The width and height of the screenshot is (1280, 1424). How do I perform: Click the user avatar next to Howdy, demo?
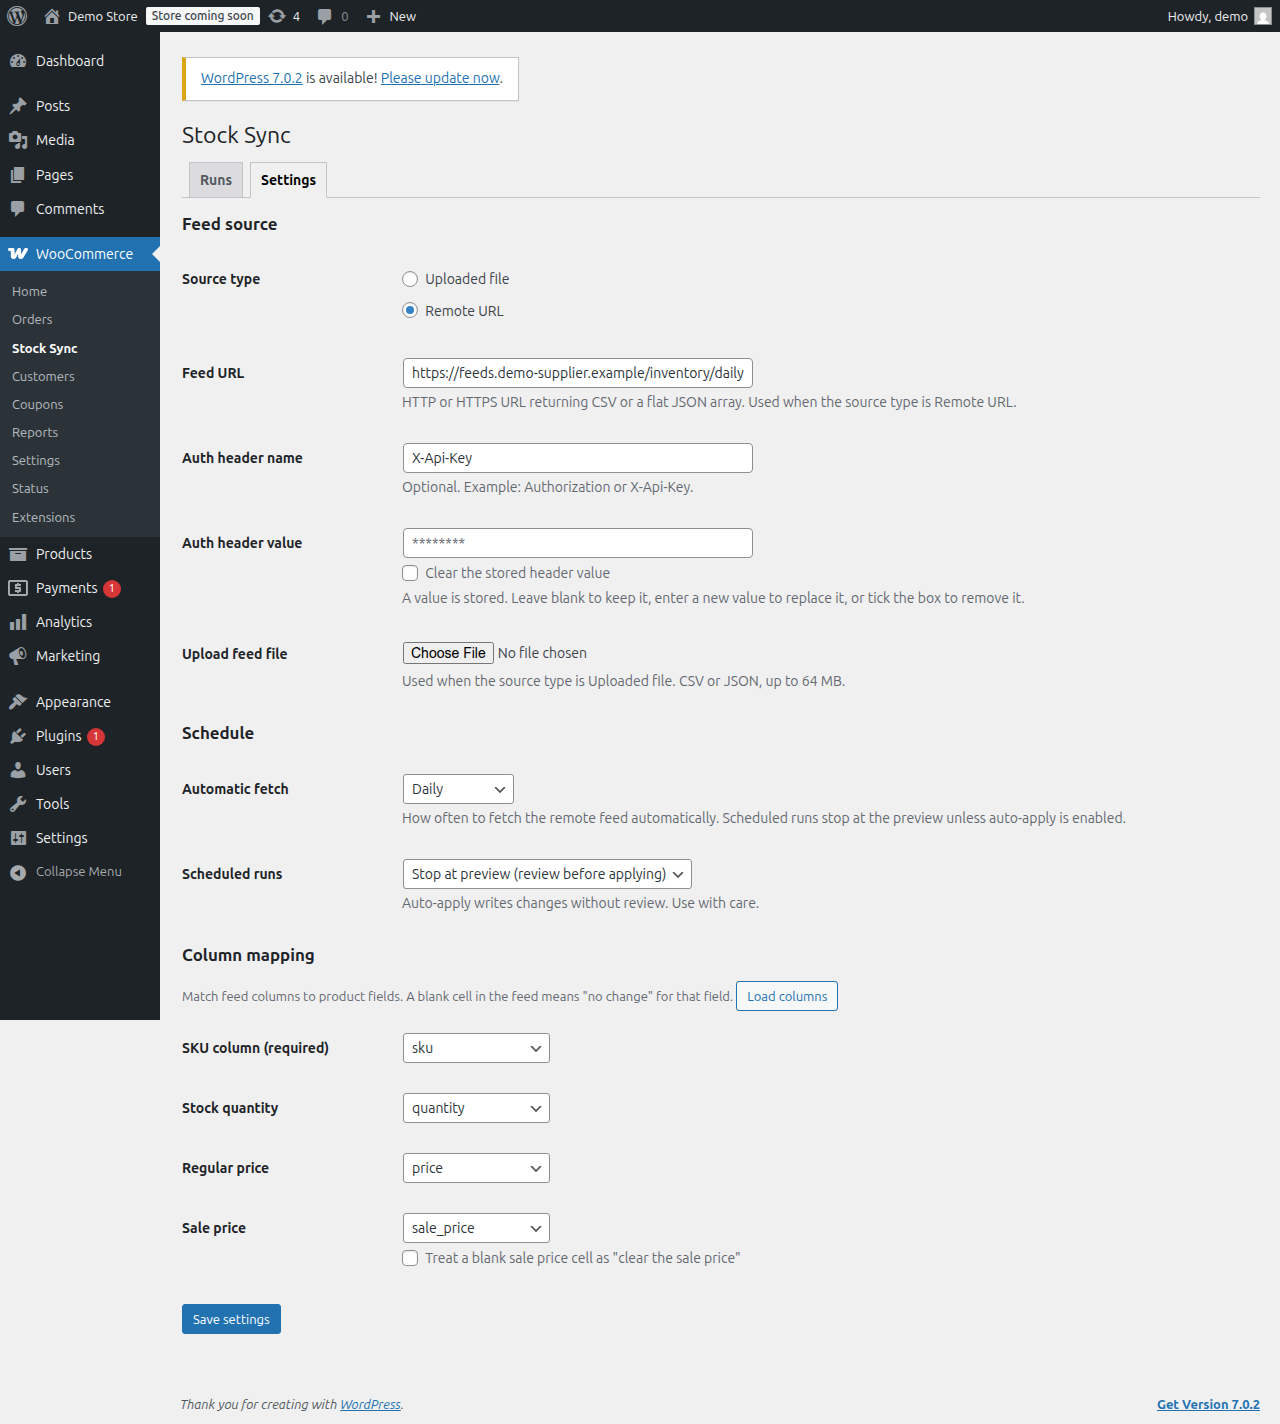[1263, 16]
